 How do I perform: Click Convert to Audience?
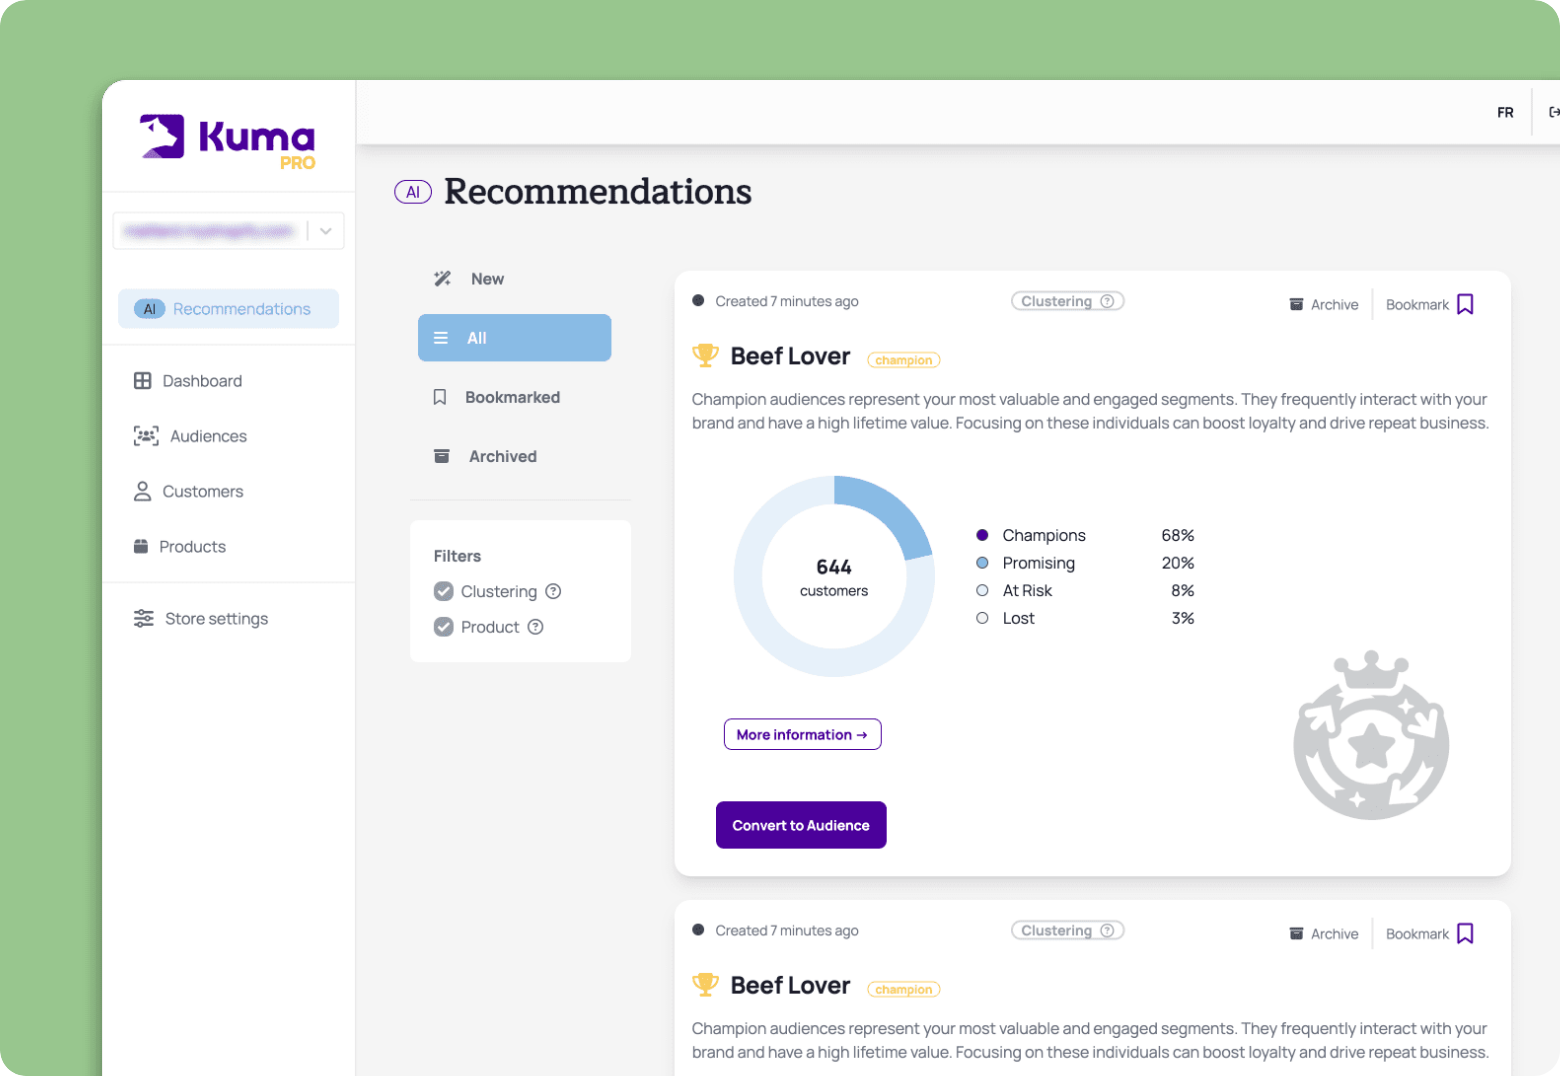click(x=800, y=825)
